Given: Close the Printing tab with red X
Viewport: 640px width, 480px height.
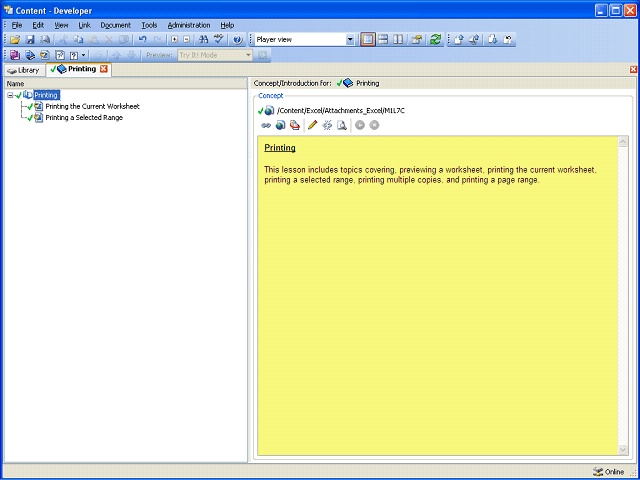Looking at the screenshot, I should pos(104,69).
